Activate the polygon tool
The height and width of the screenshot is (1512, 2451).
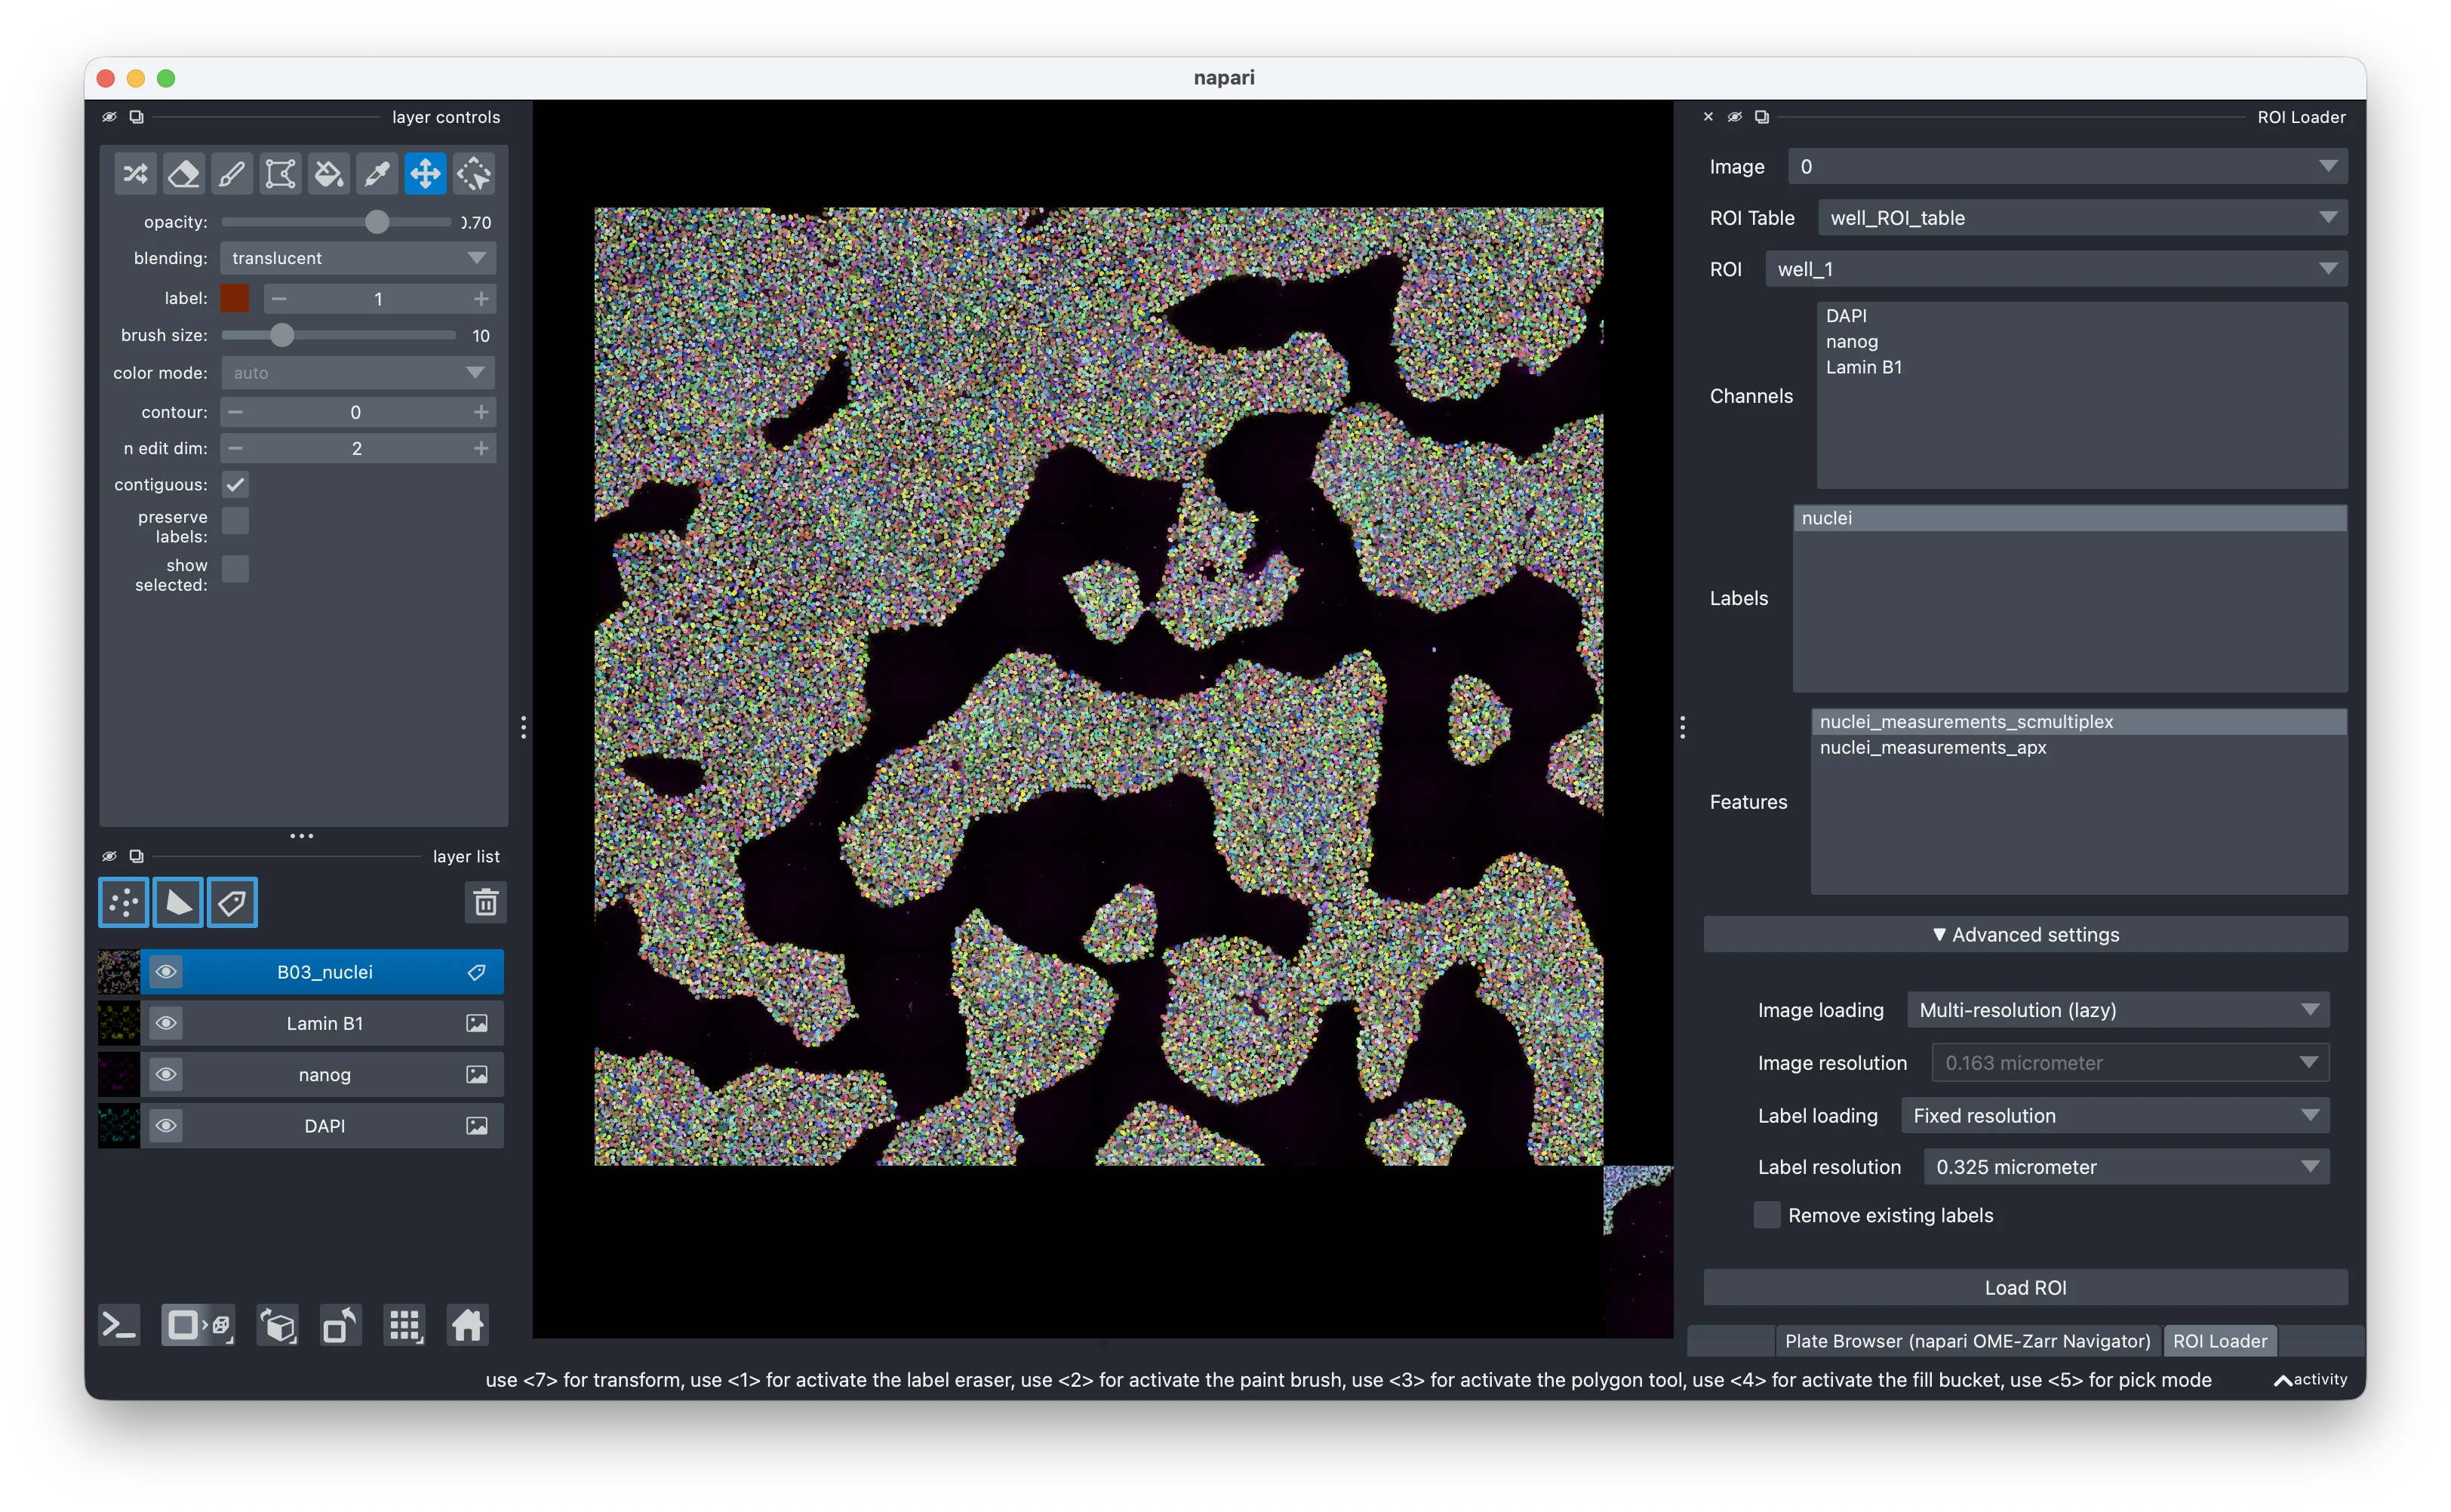point(280,174)
